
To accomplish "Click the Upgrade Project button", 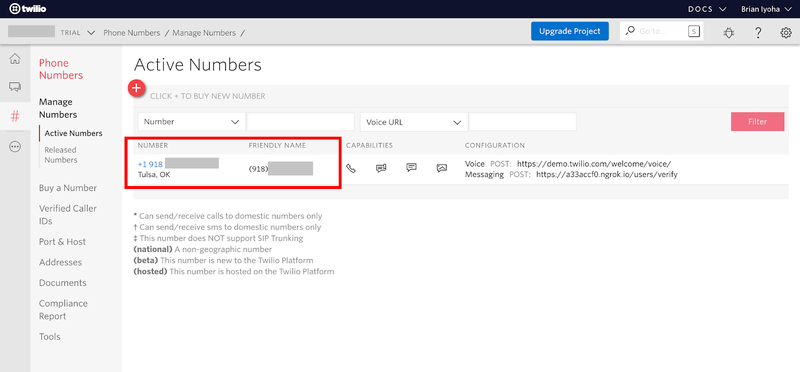I will (x=570, y=31).
